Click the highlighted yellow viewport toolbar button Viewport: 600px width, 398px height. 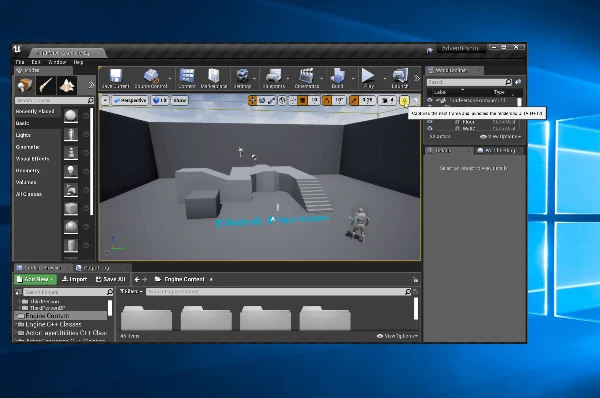404,101
